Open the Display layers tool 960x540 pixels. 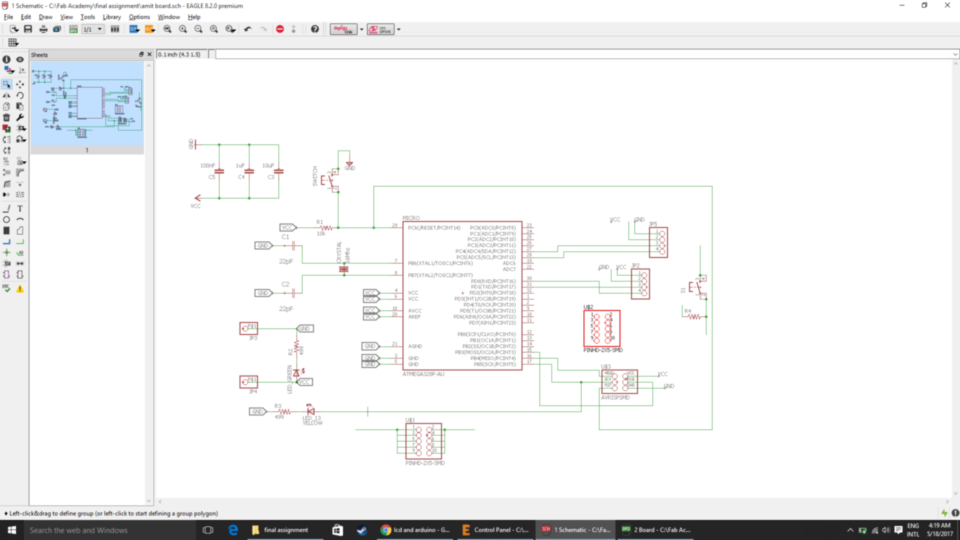(7, 71)
